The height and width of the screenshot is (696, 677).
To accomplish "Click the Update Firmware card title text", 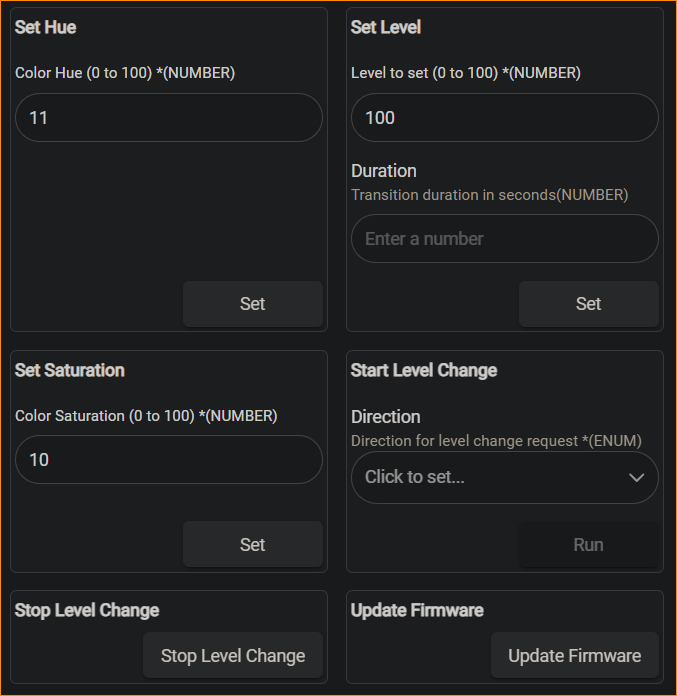I will pos(417,610).
